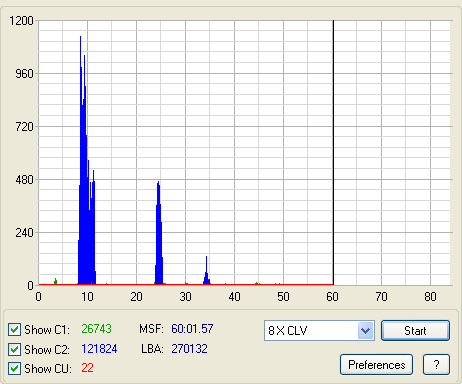Click the MSF time value 60:01.57

[x=192, y=329]
